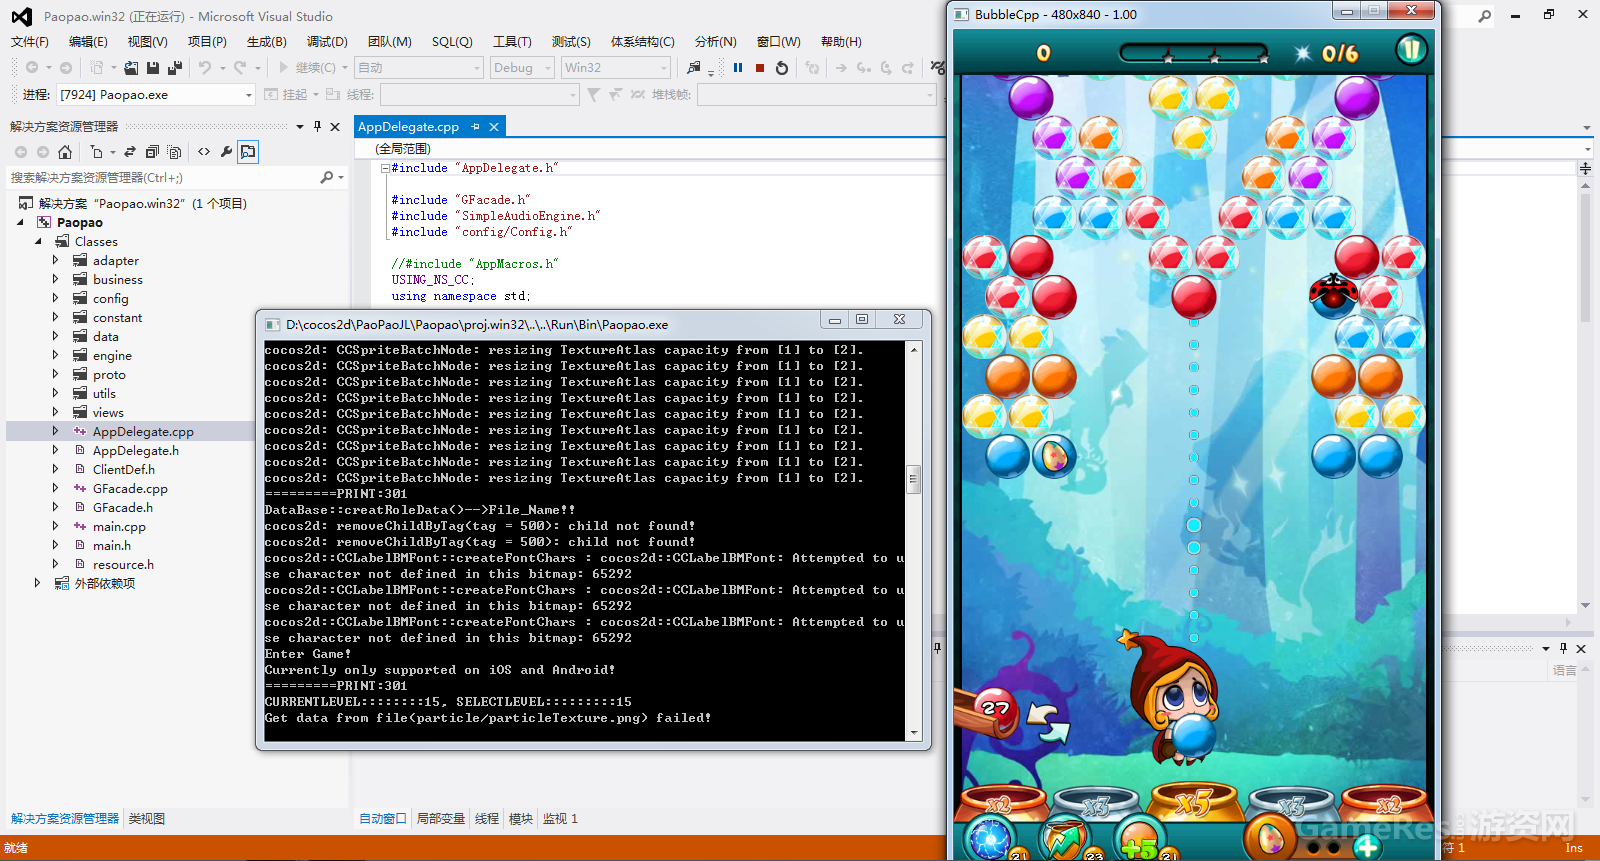Switch to the 类视图 tab

coord(147,819)
